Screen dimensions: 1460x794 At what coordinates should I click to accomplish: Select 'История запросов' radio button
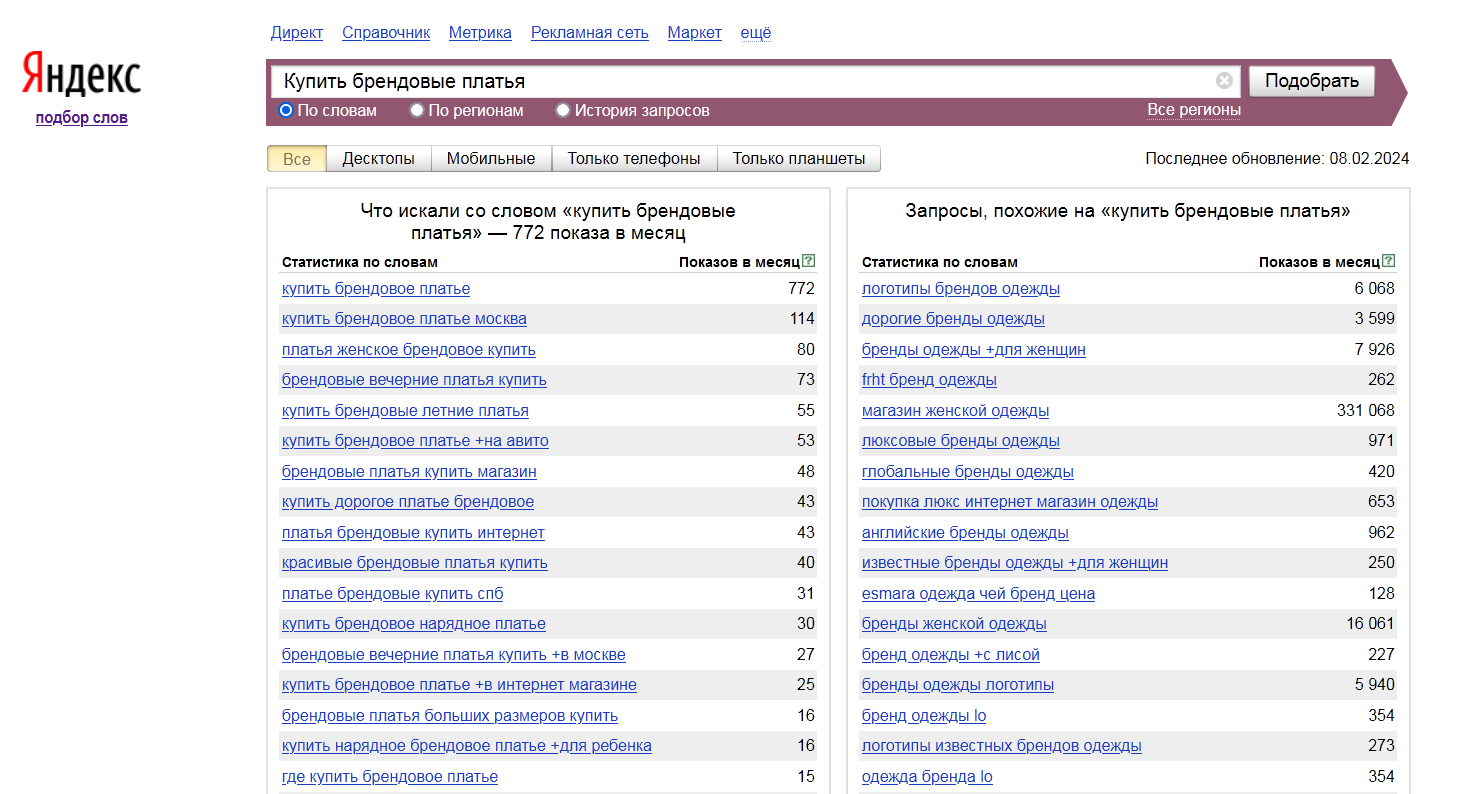[x=563, y=110]
